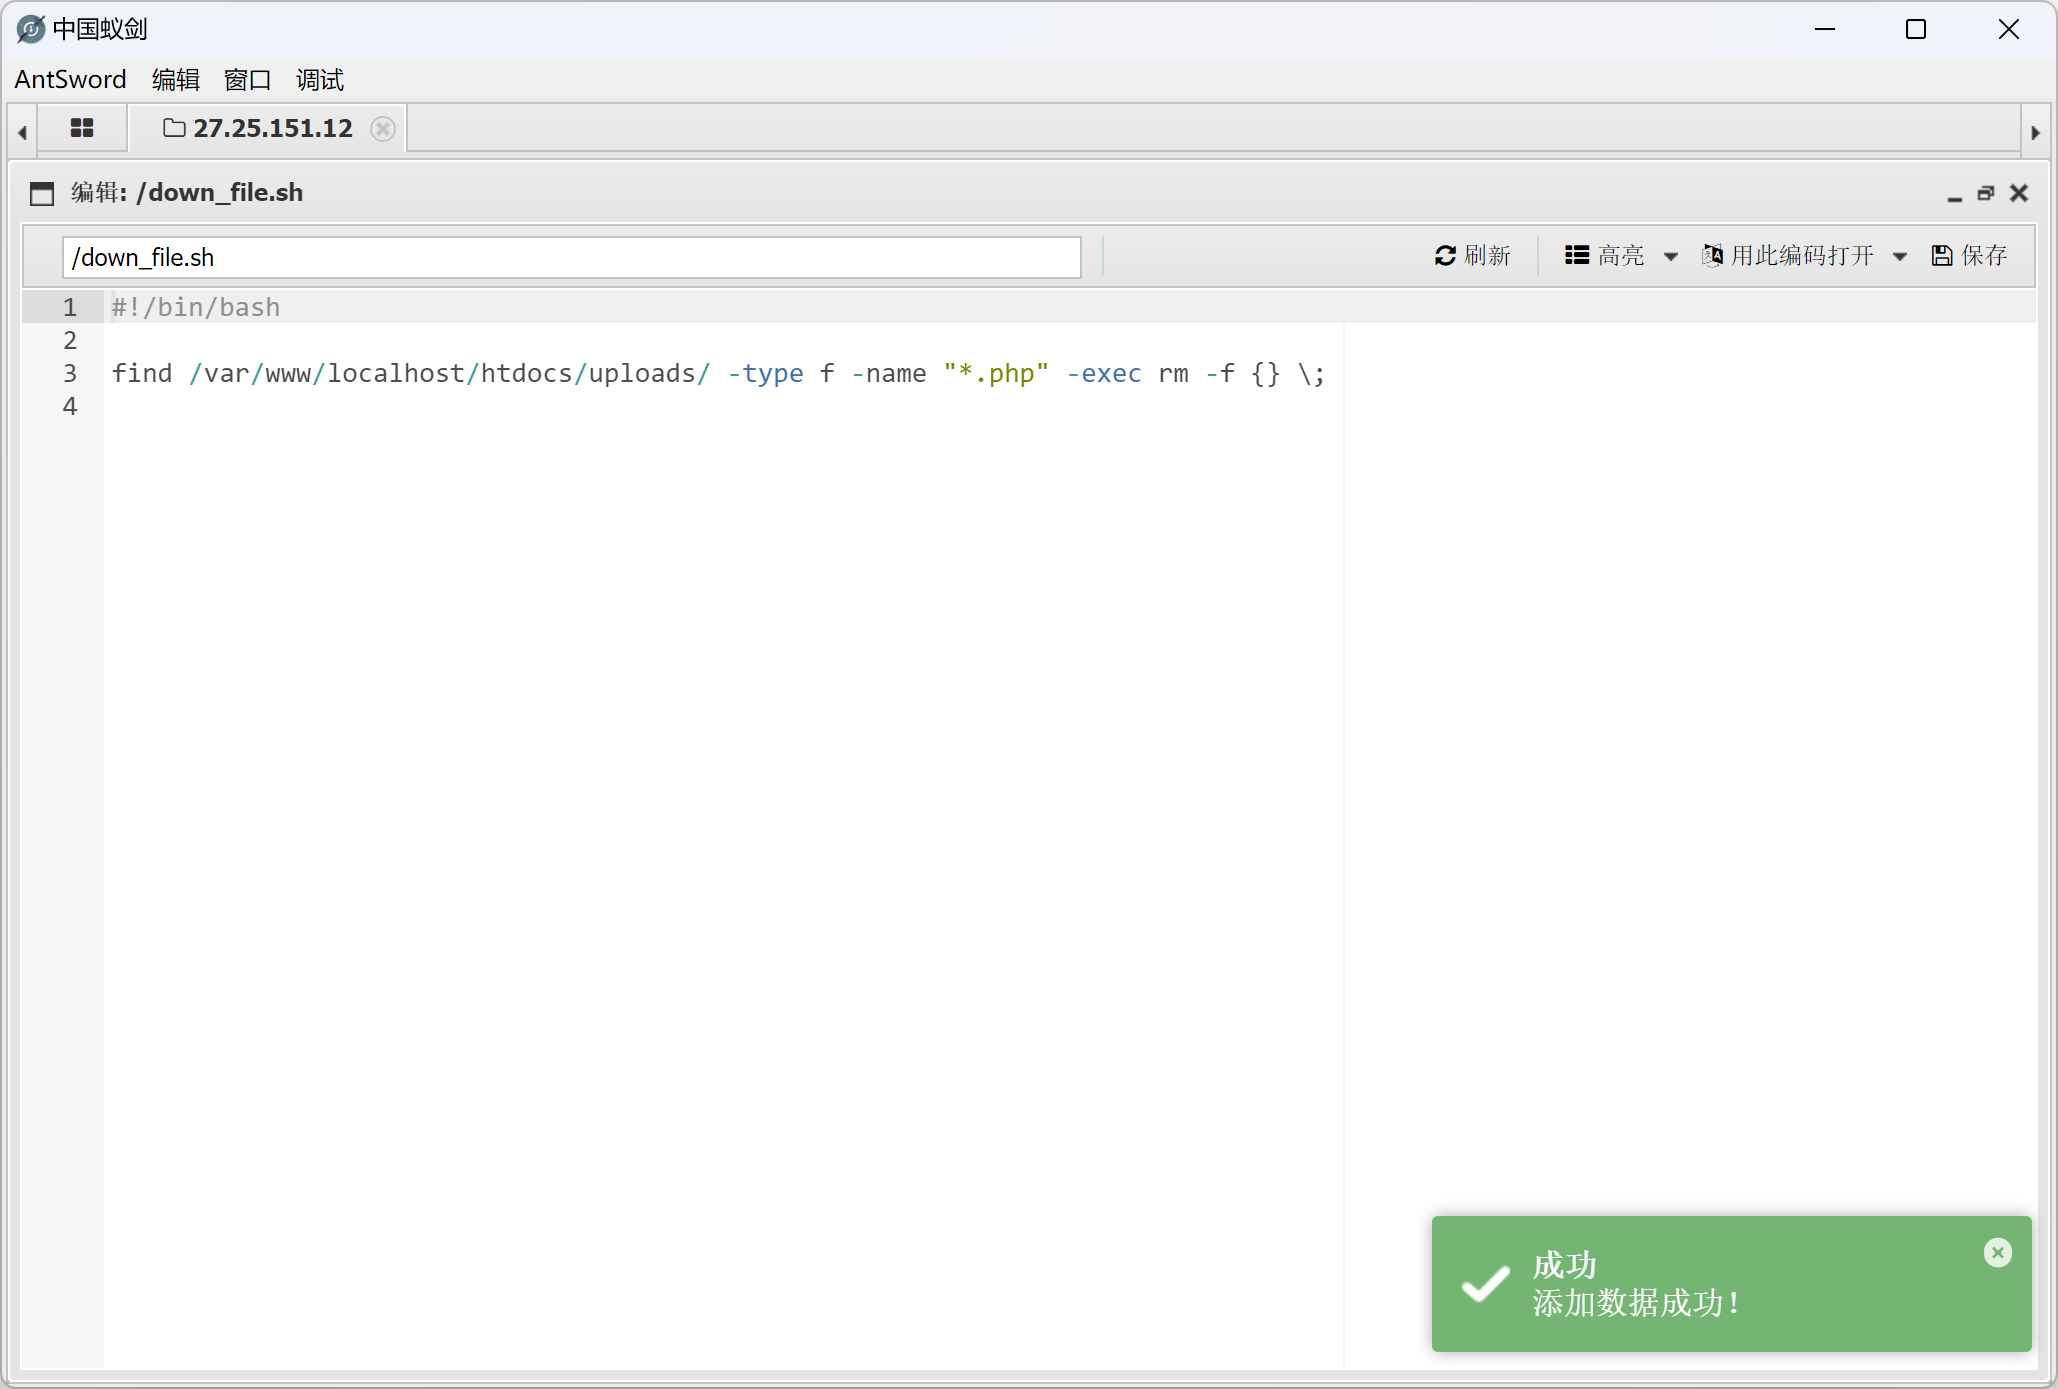Open the 编辑 menu

pyautogui.click(x=176, y=79)
